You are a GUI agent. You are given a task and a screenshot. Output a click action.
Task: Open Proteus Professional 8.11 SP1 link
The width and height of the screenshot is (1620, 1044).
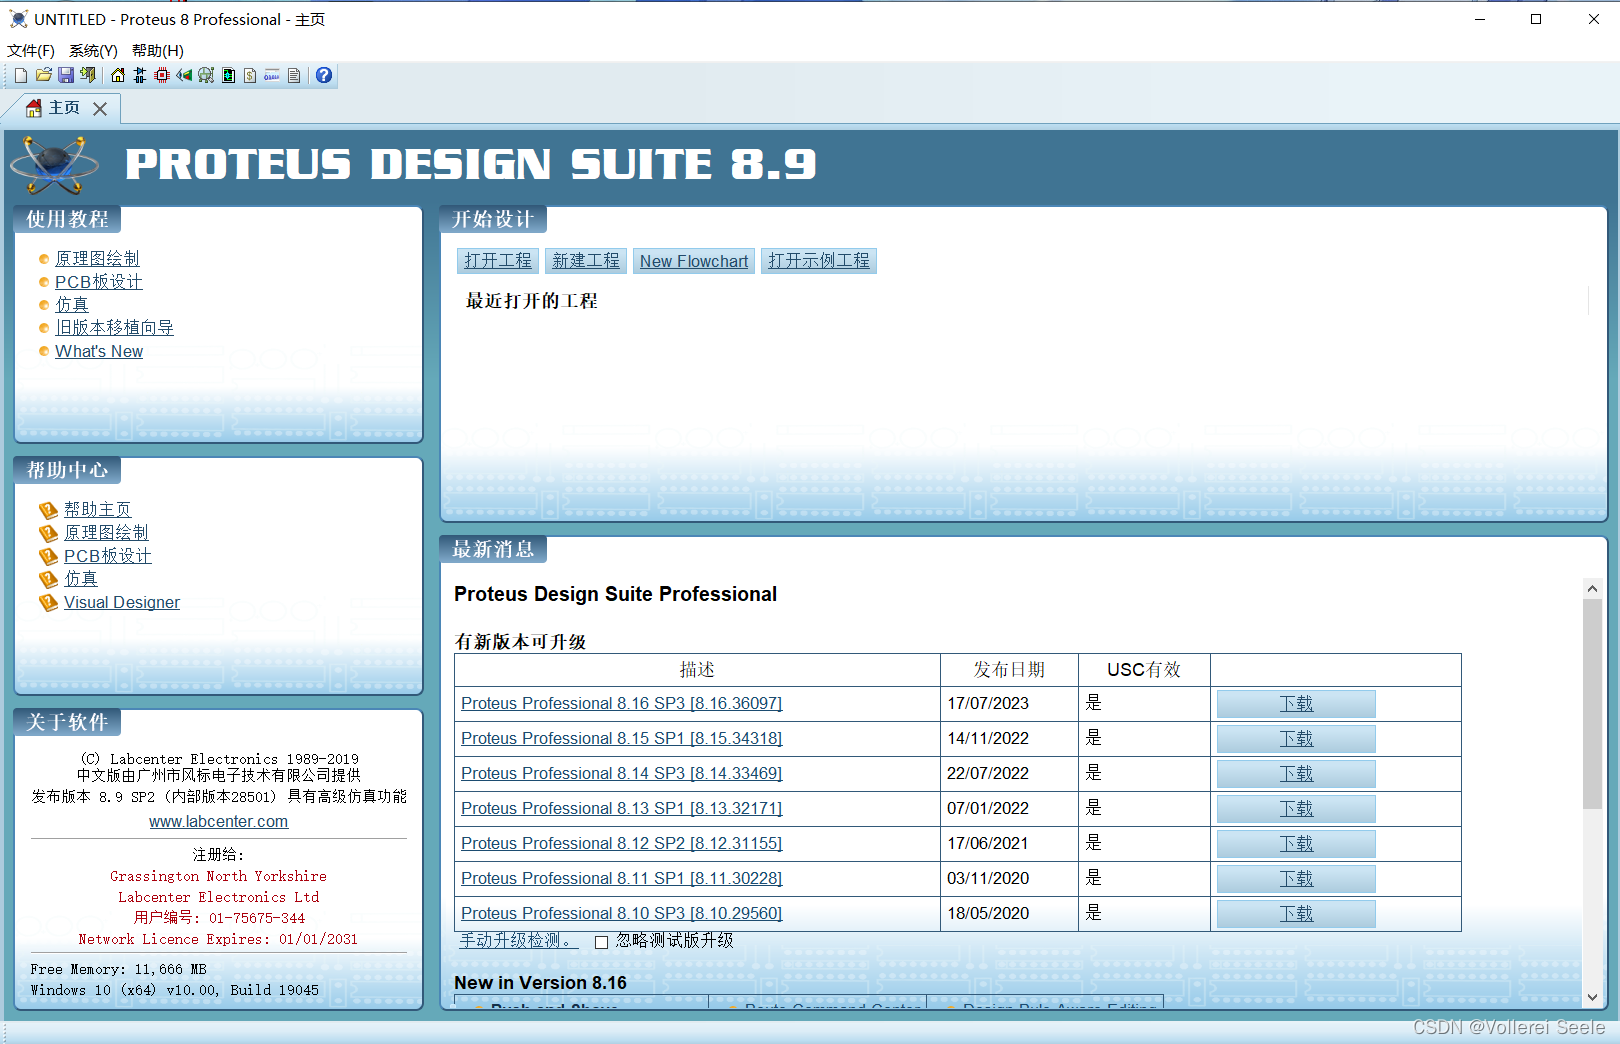621,878
